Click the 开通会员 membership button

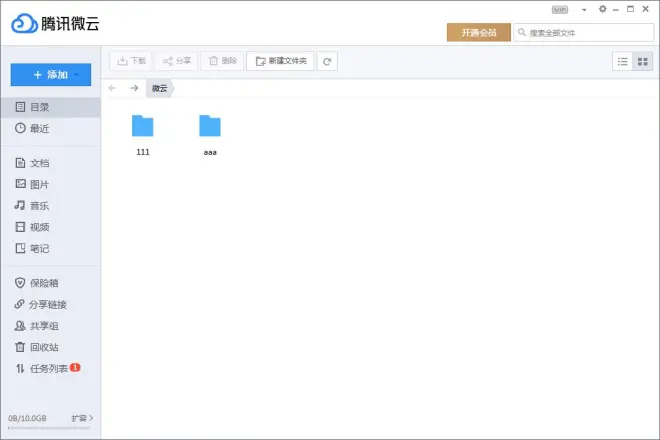[478, 33]
